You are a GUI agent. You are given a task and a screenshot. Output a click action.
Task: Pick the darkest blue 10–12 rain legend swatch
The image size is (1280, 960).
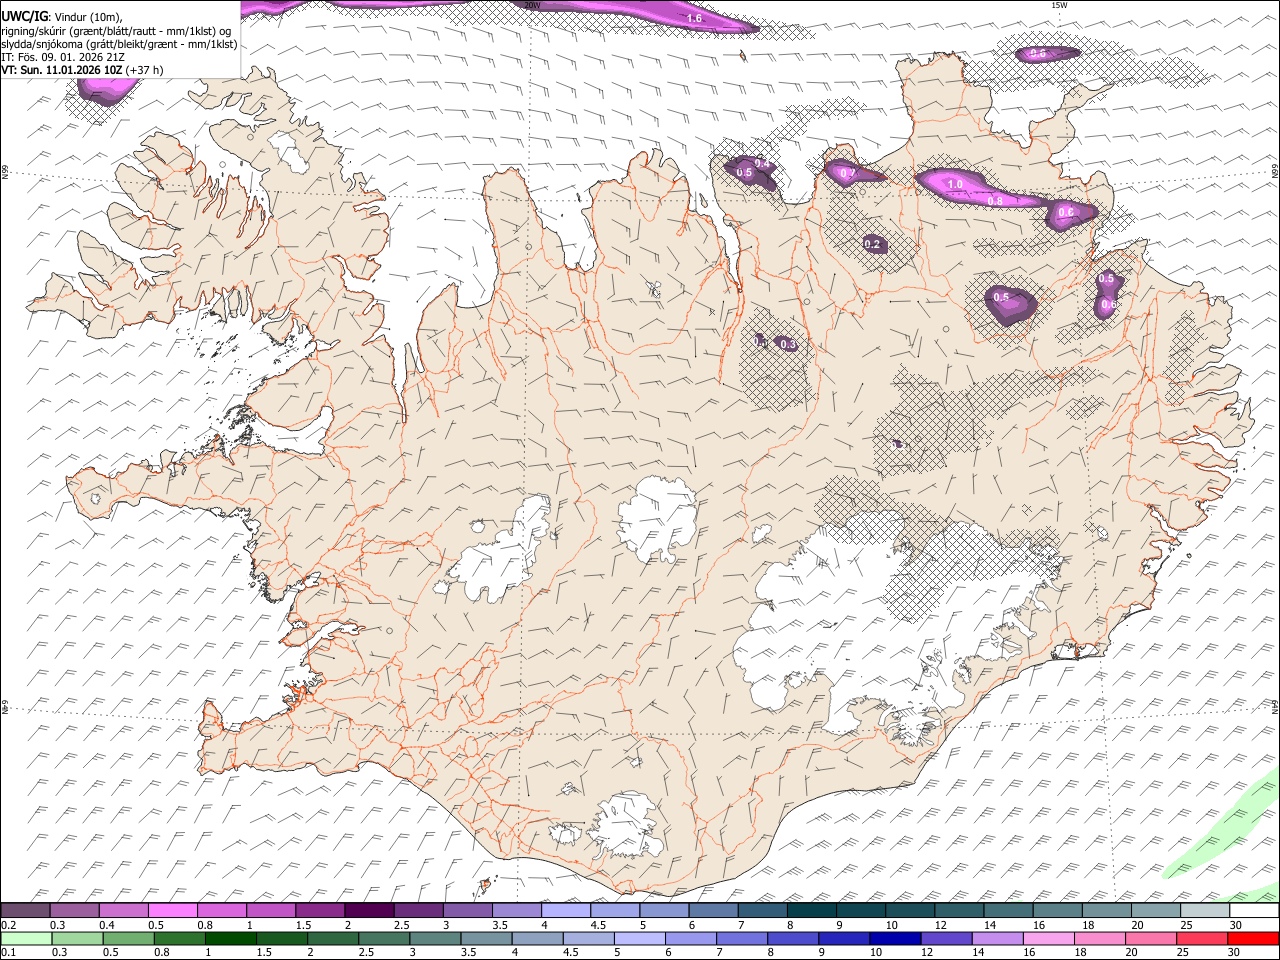(895, 938)
